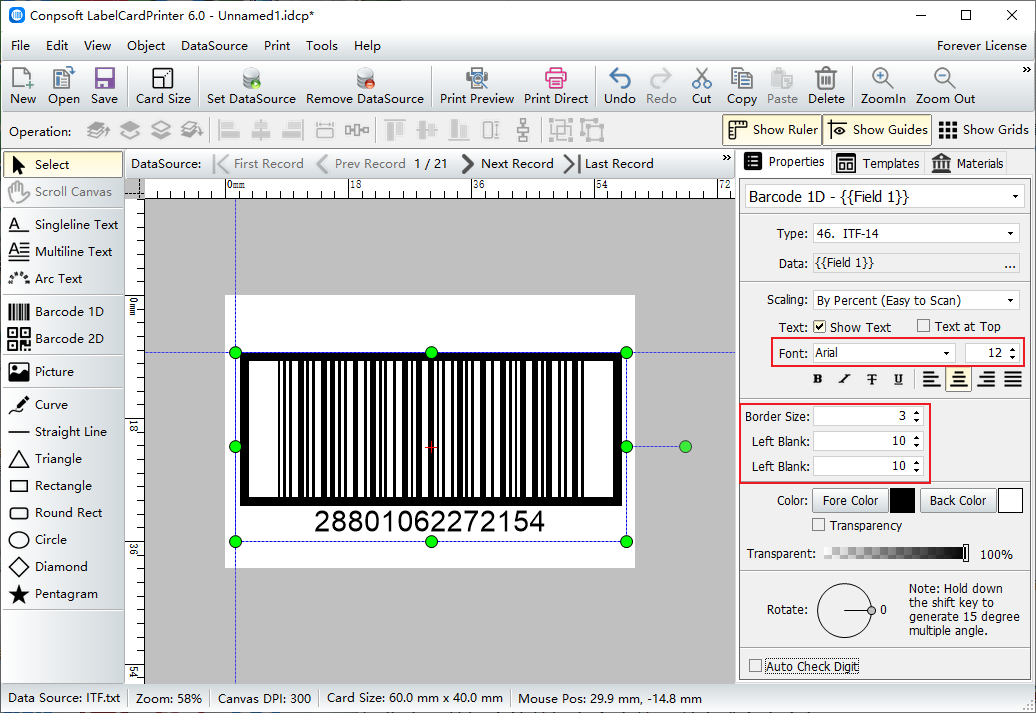
Task: Choose the Round Rect shape tool
Action: (63, 513)
